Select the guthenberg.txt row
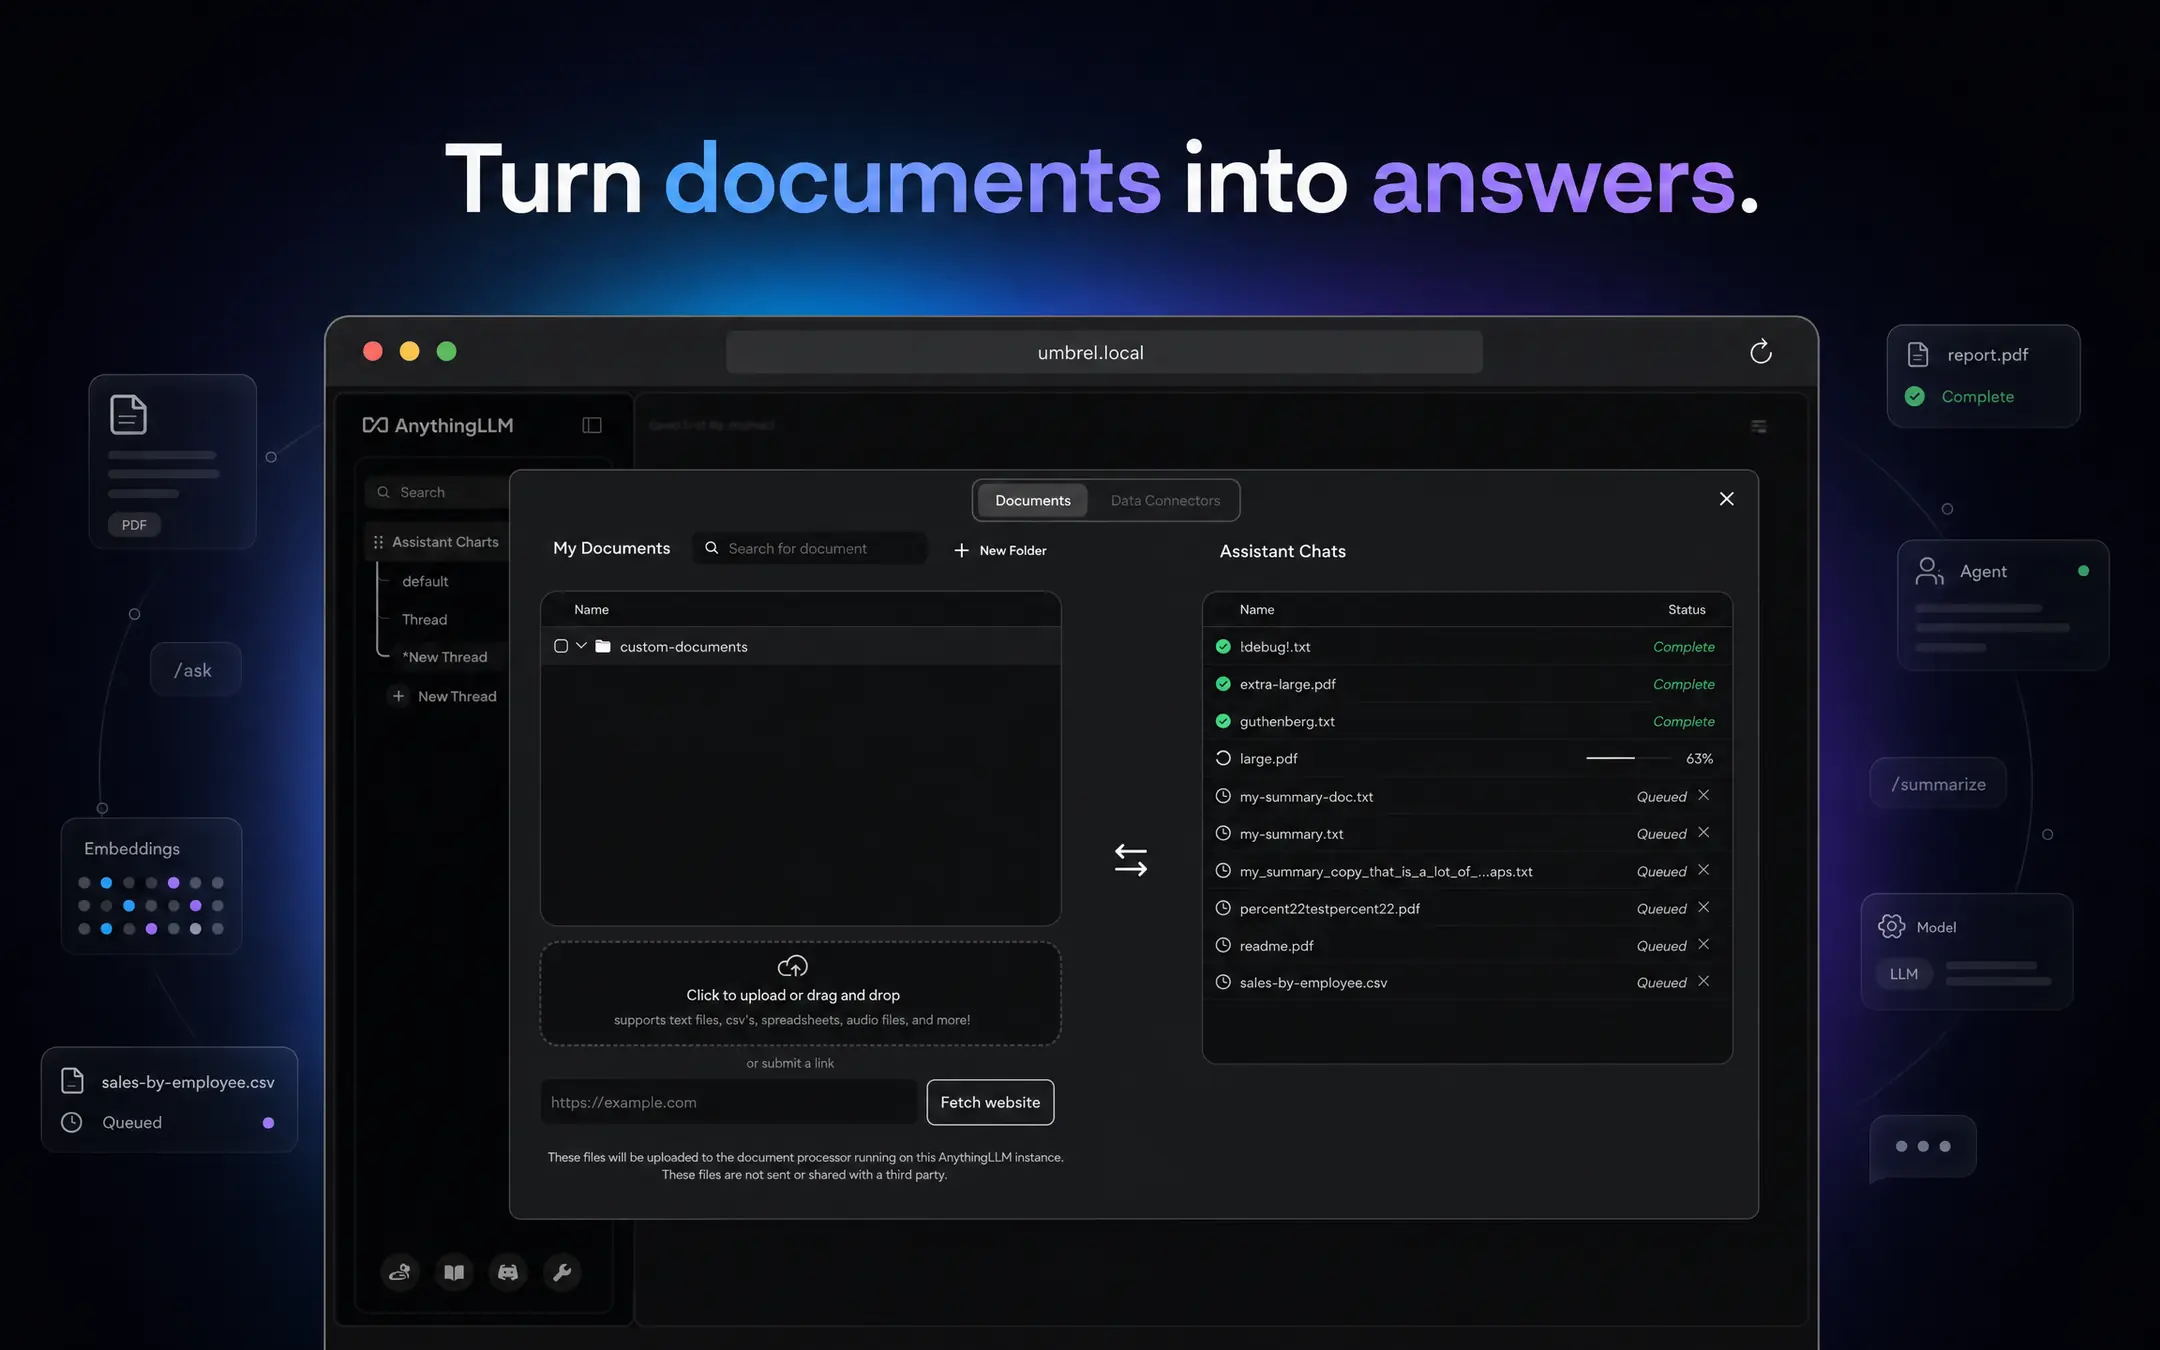 pos(1467,721)
